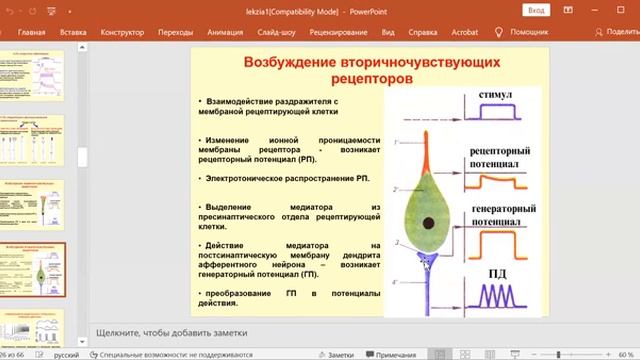Open the Customize Quick Access Toolbar dropdown
Viewport: 640px width, 360px height.
click(x=70, y=12)
